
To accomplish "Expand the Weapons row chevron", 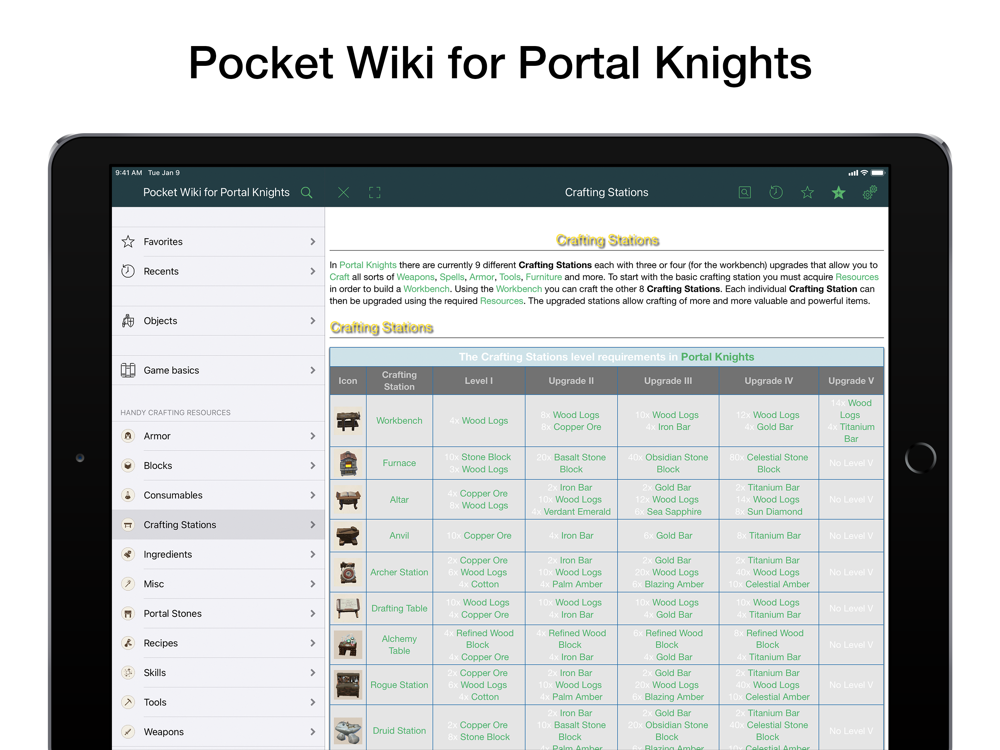I will click(312, 732).
